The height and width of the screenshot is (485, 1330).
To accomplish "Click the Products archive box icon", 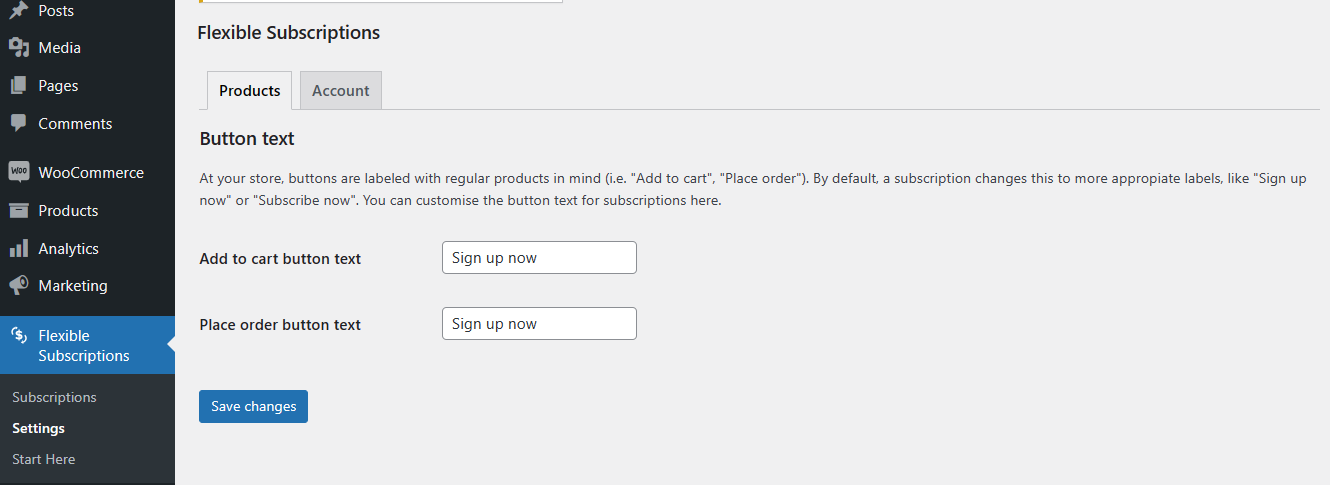I will pyautogui.click(x=18, y=211).
